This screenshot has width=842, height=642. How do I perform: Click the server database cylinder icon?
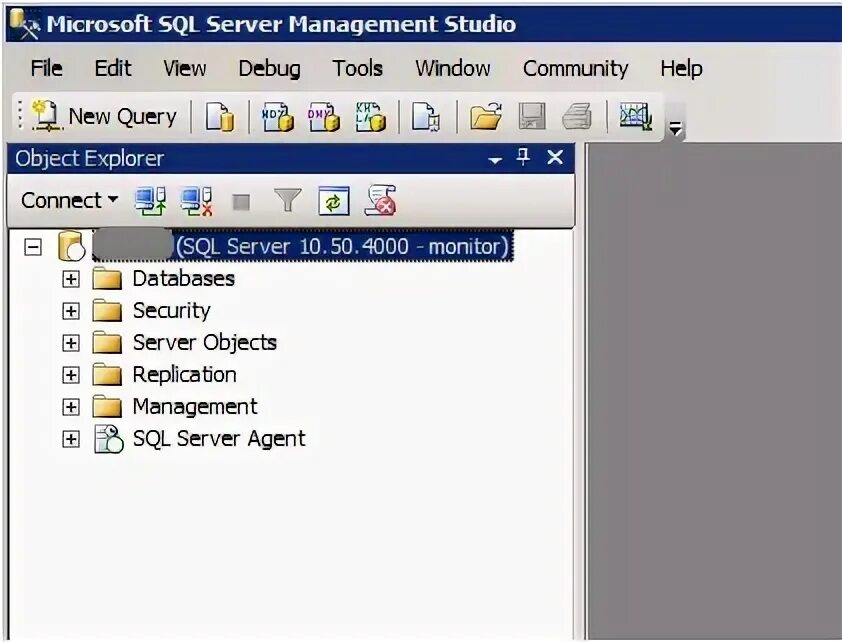[x=71, y=246]
